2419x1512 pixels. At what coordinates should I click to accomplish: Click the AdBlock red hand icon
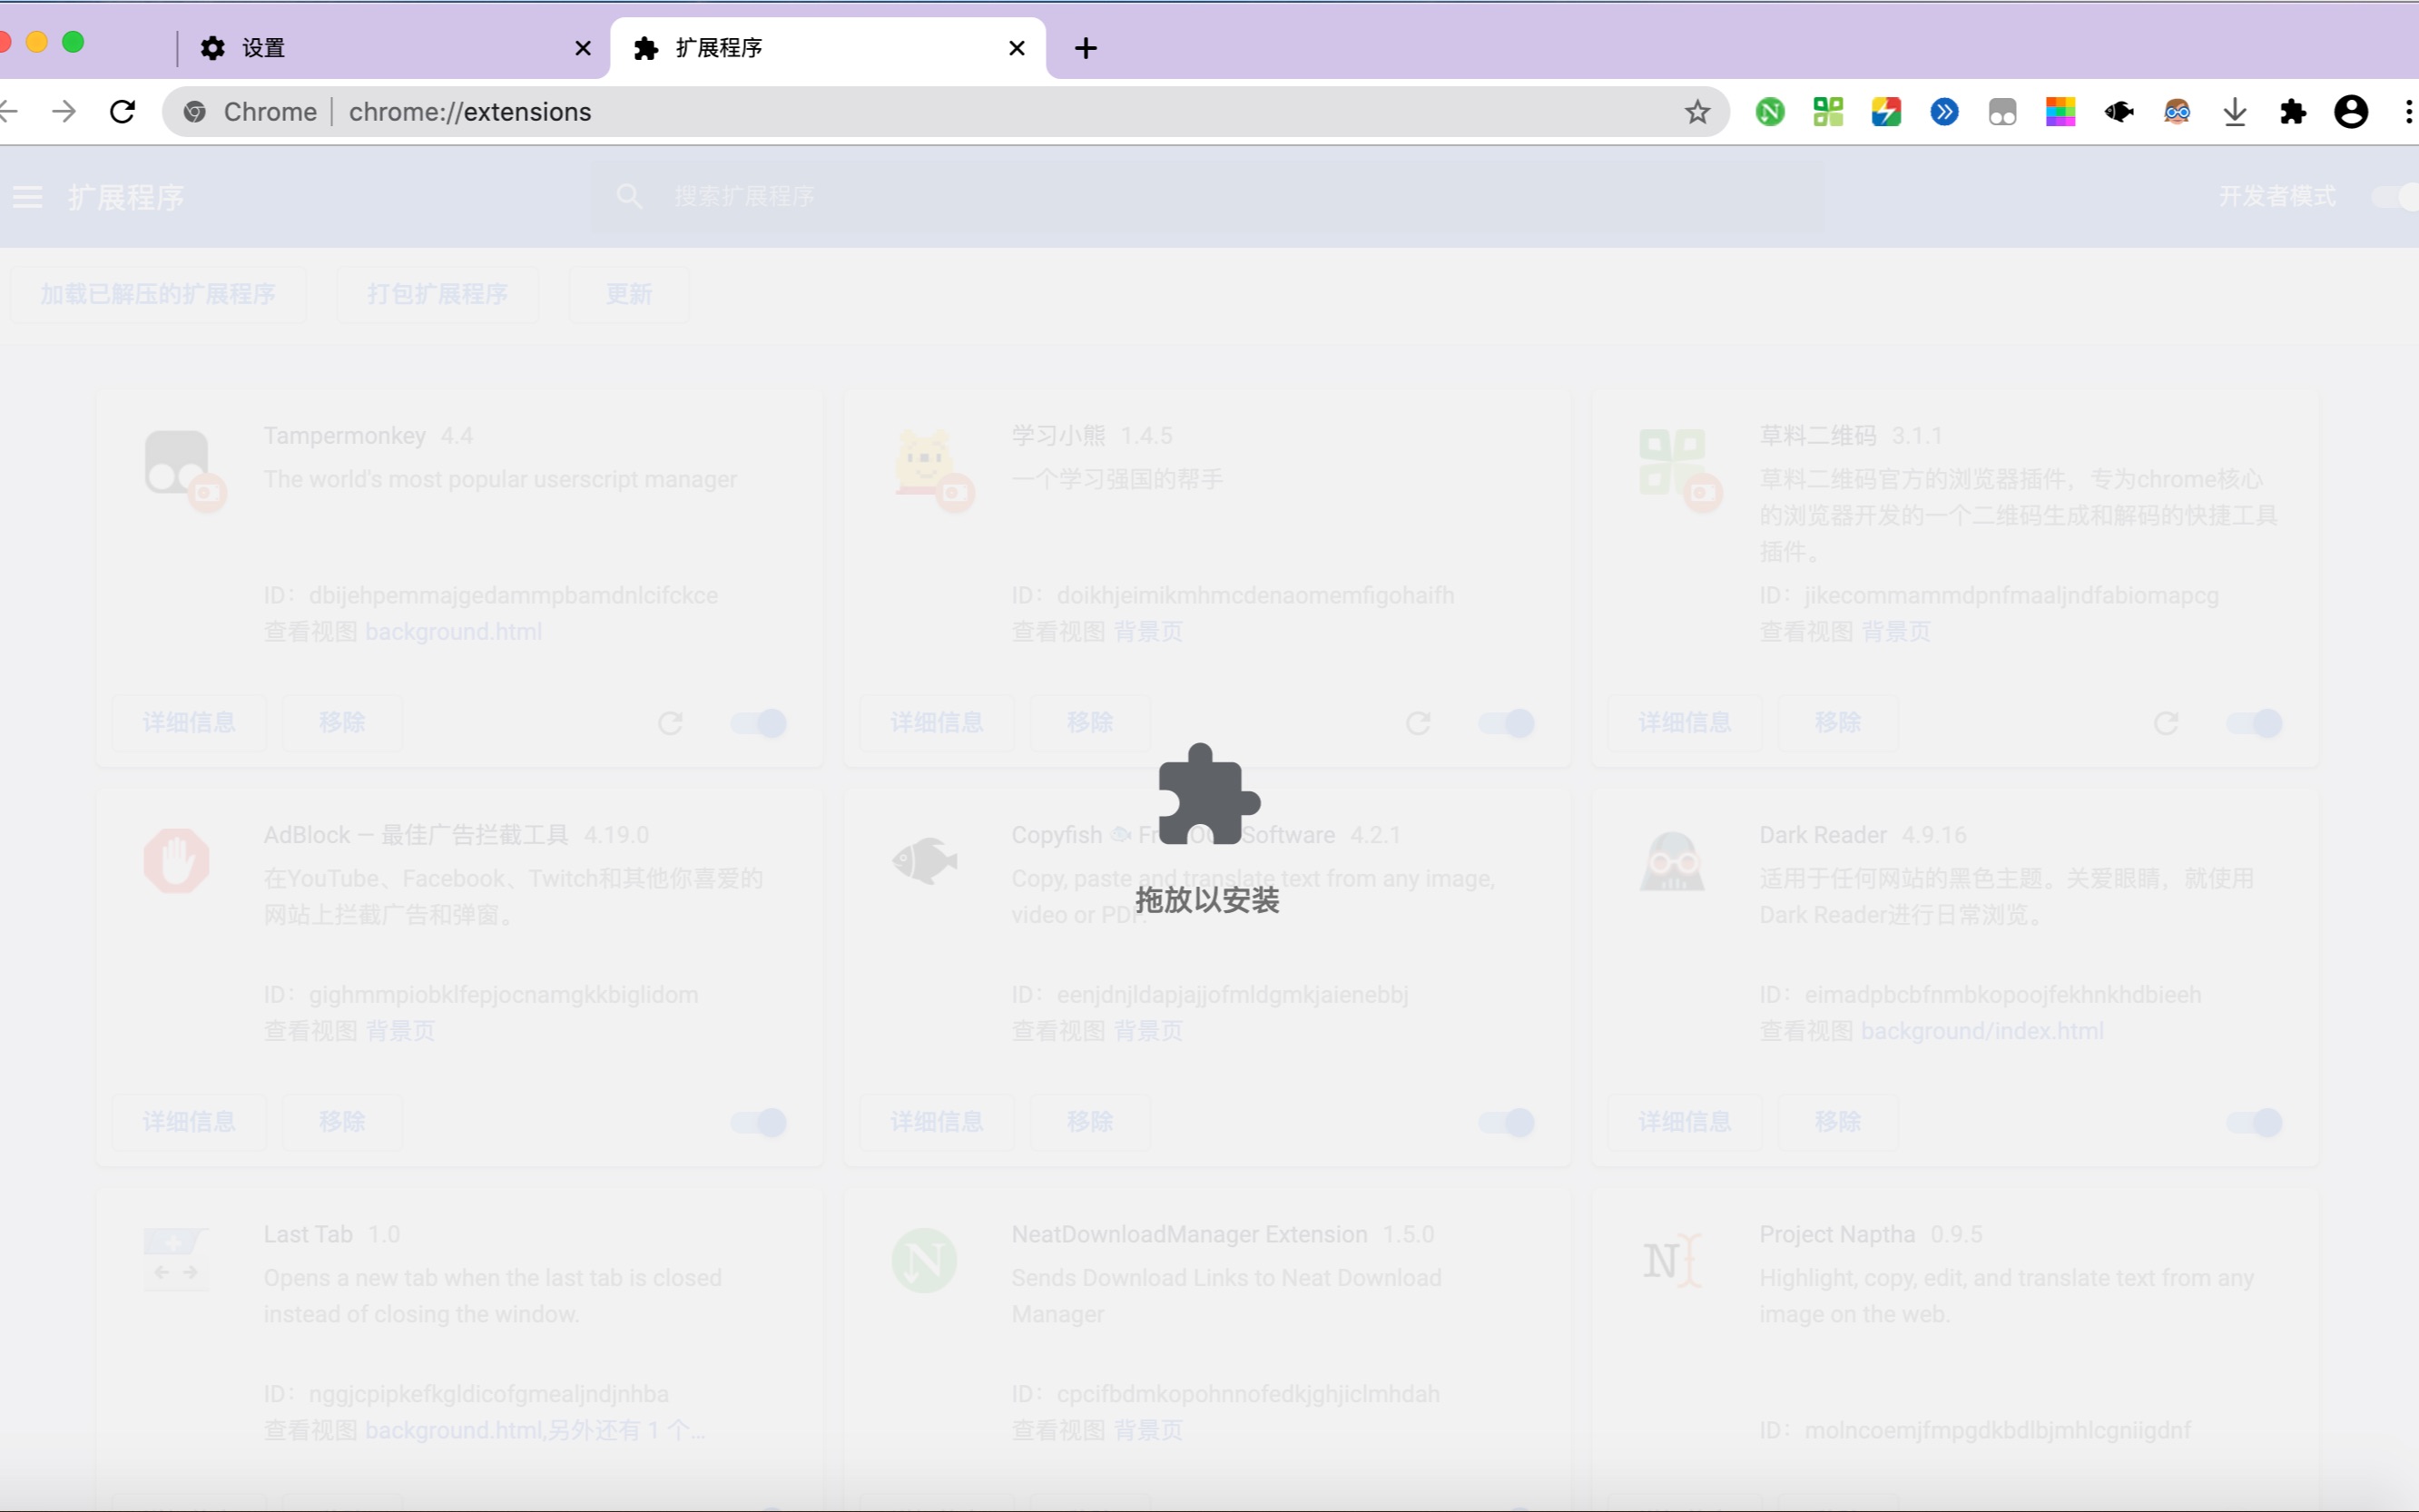pyautogui.click(x=176, y=860)
